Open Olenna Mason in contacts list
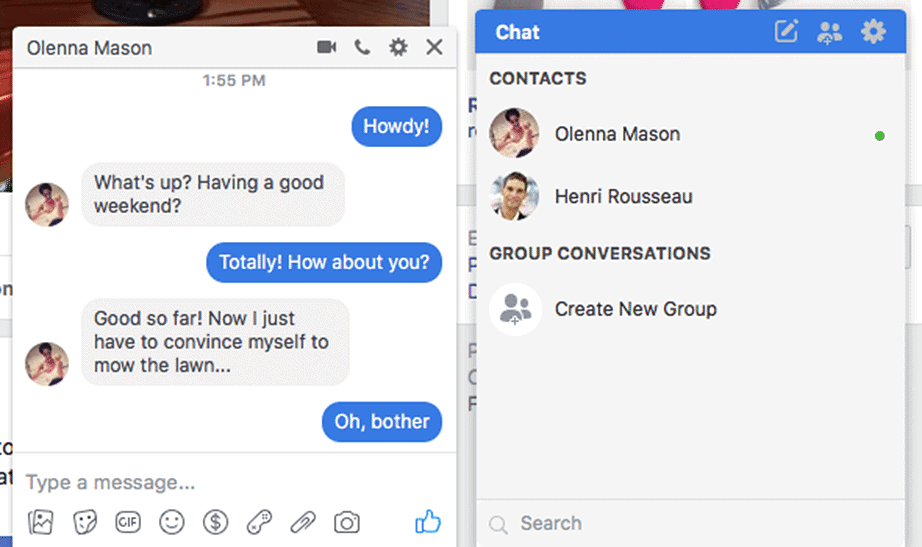The width and height of the screenshot is (922, 547). coord(617,134)
